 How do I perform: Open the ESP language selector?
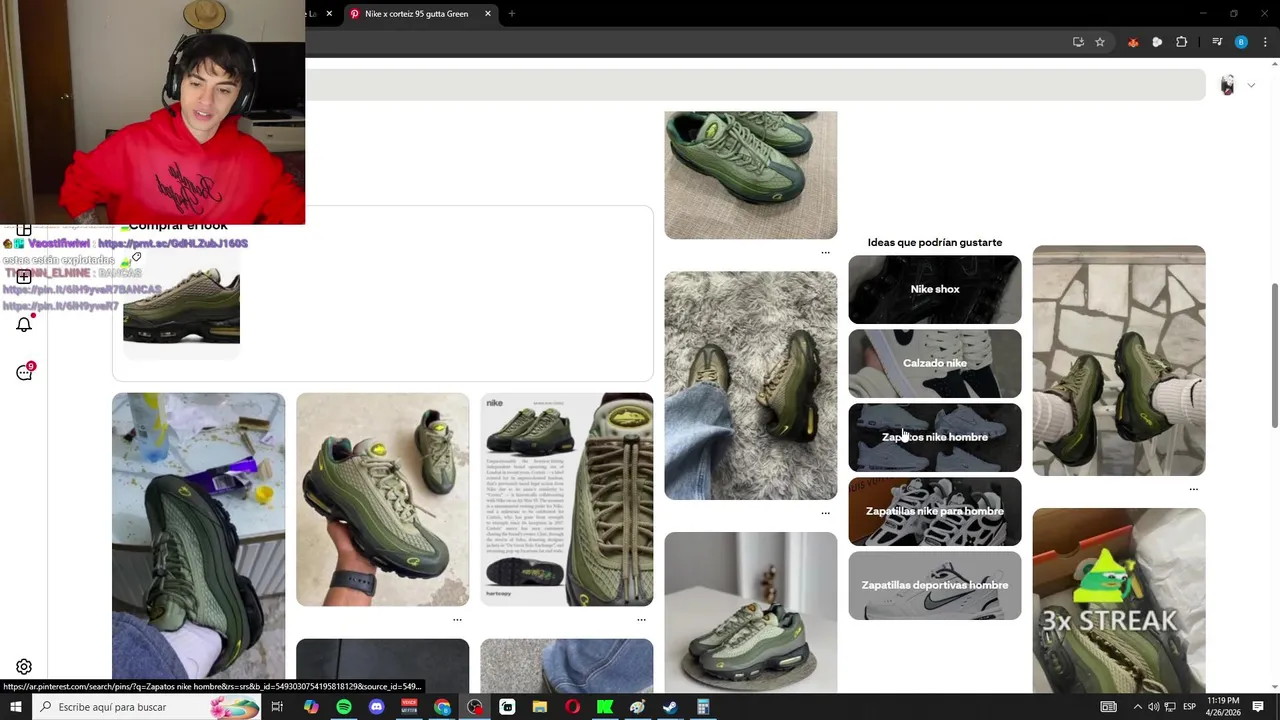point(1189,707)
